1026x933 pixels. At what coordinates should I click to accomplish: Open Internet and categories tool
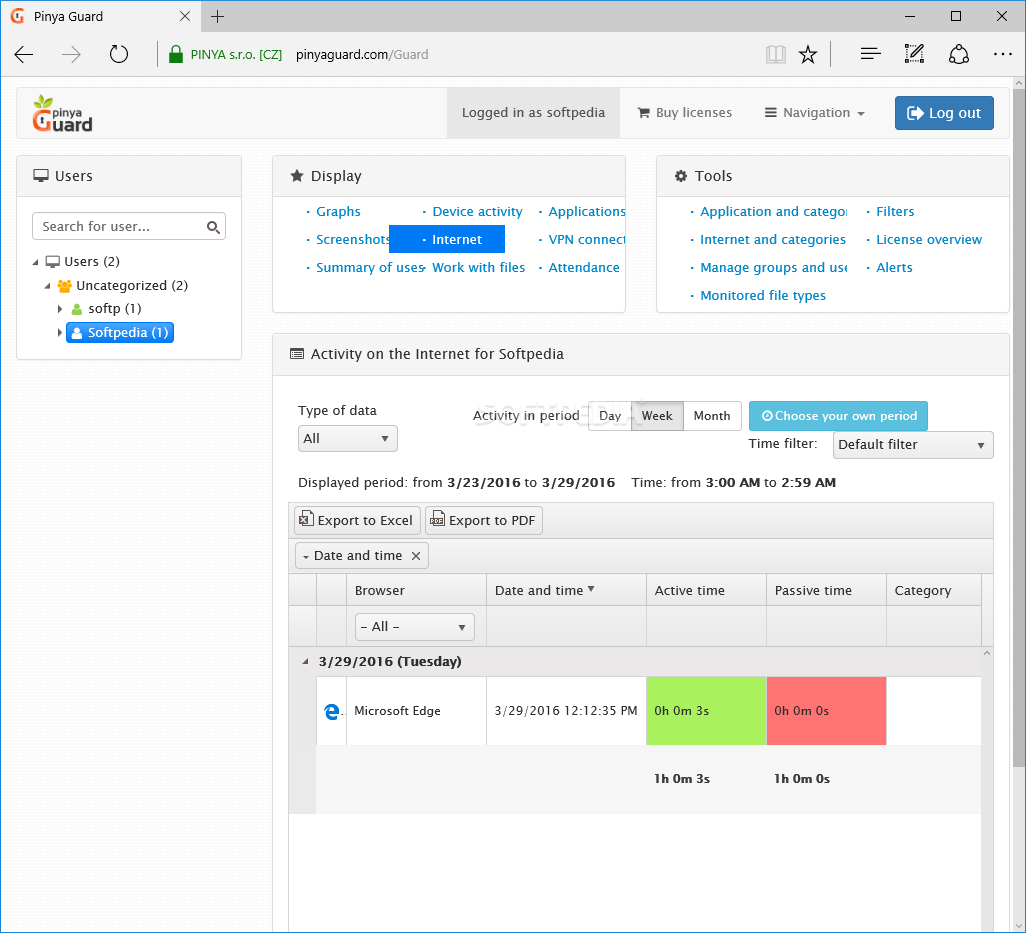click(x=773, y=239)
